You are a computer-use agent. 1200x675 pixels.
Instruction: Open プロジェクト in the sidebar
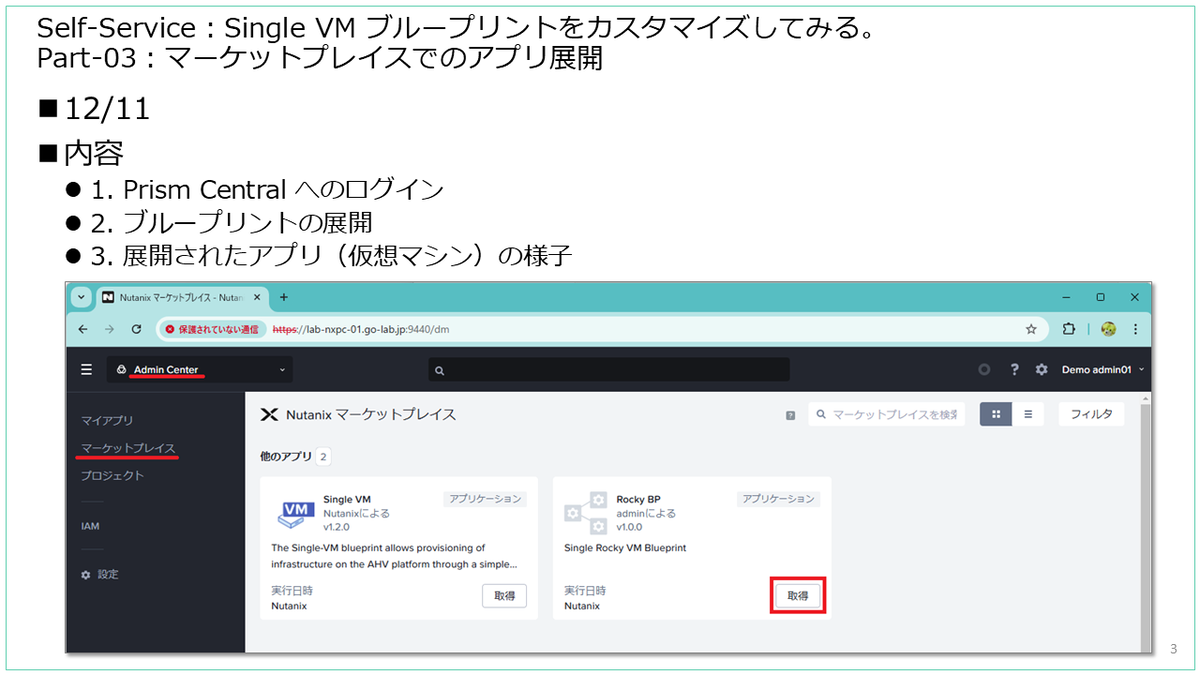(x=112, y=475)
